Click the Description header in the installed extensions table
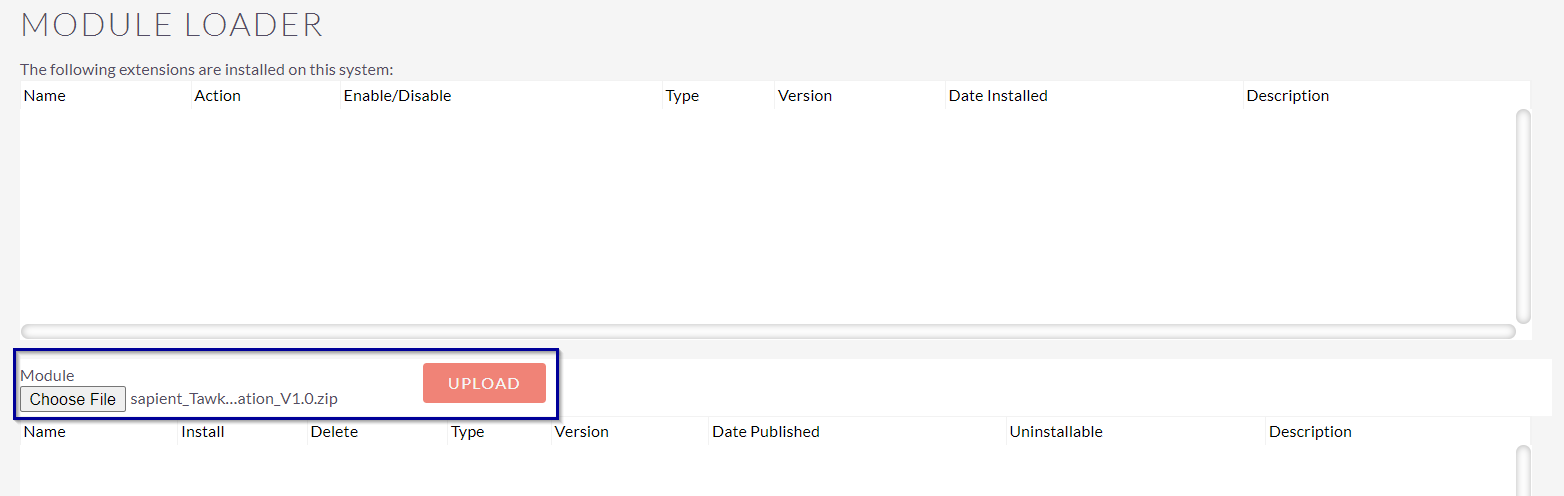This screenshot has width=1564, height=496. (1287, 96)
